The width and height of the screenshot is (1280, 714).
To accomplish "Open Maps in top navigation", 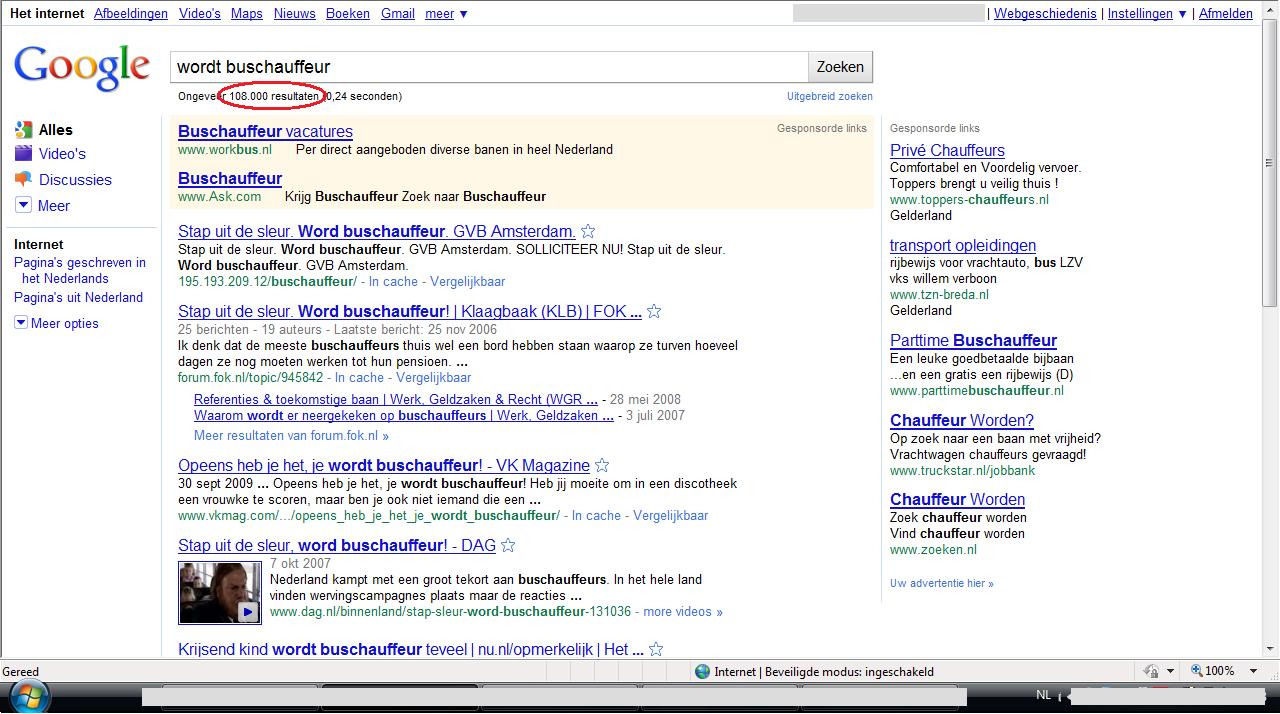I will tap(246, 13).
